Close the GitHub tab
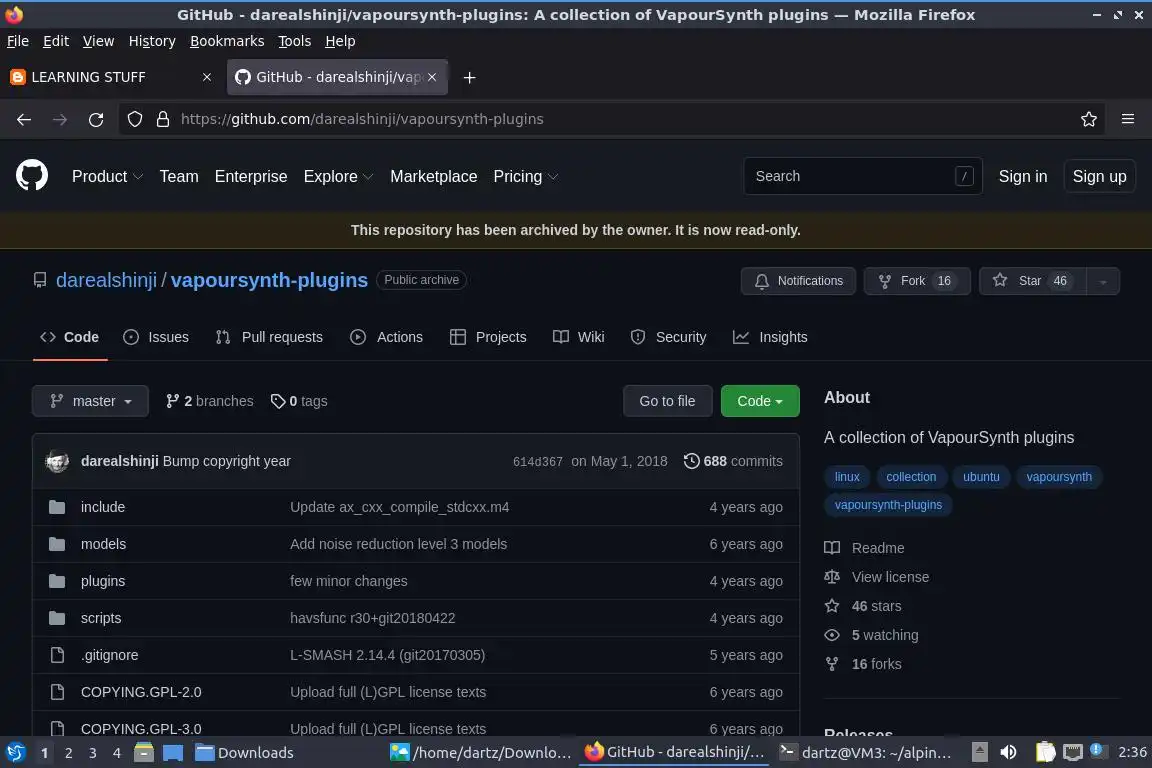The width and height of the screenshot is (1152, 768). (432, 77)
